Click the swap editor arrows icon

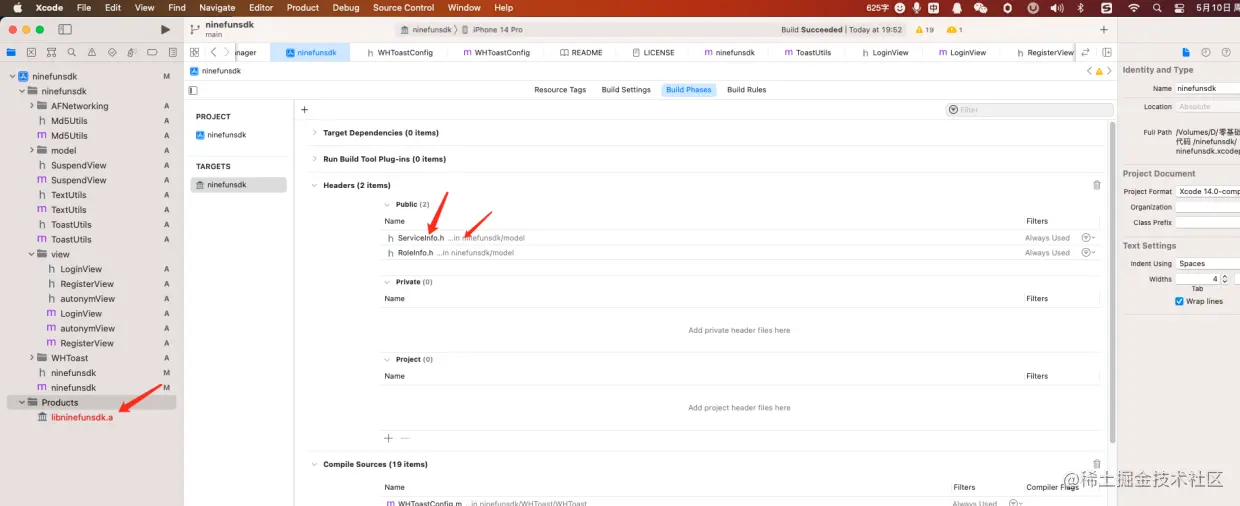(1086, 52)
